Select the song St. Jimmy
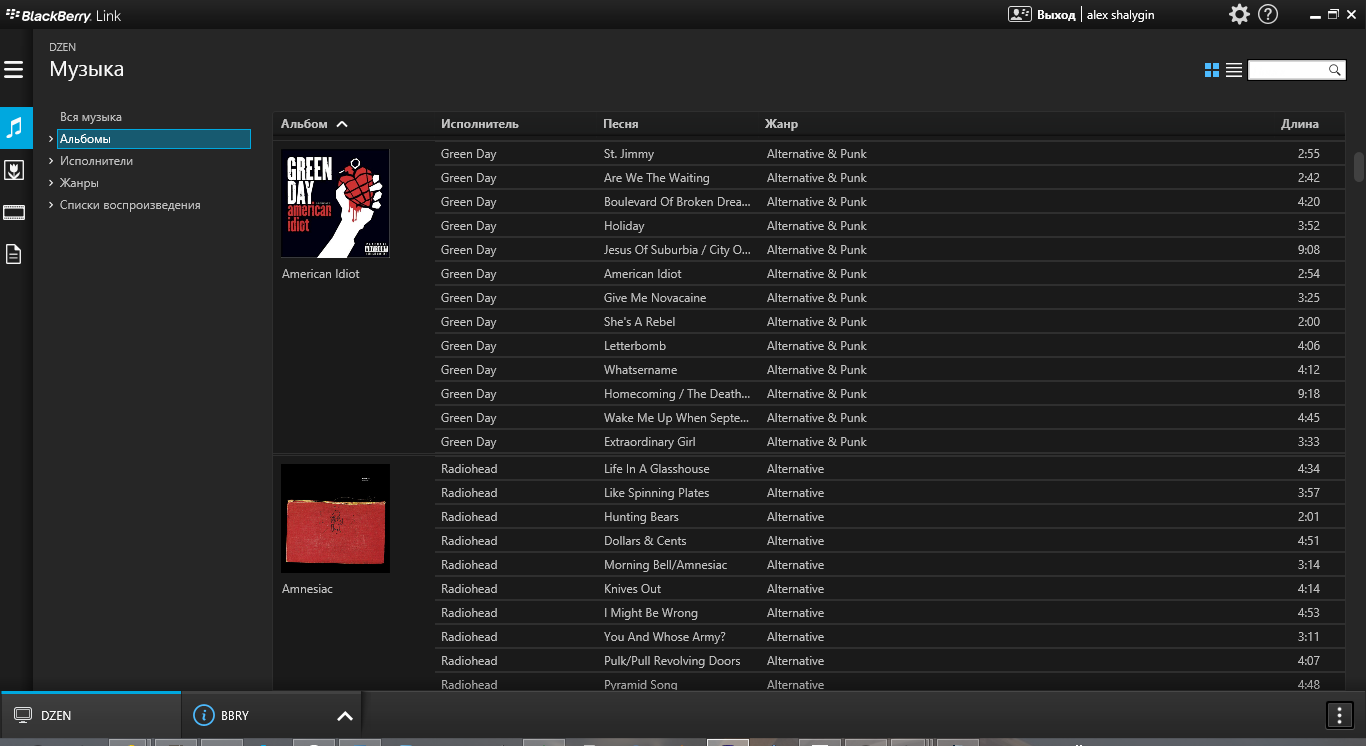1366x746 pixels. [x=629, y=154]
